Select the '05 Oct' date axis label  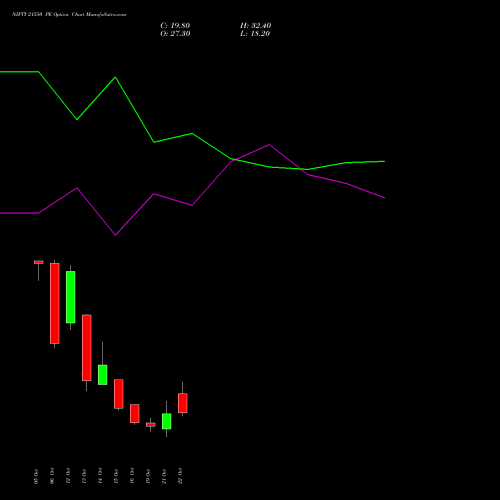point(36,476)
